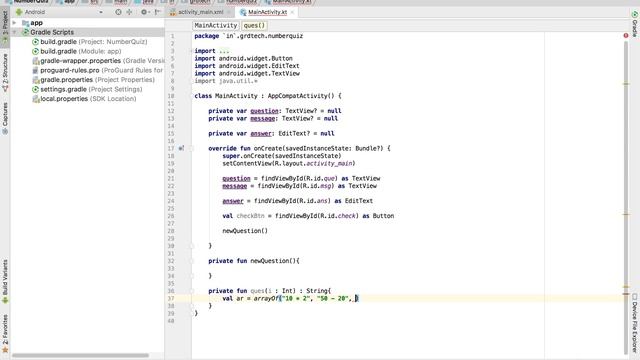Click 'import android.widget.EditText' line

point(247,66)
